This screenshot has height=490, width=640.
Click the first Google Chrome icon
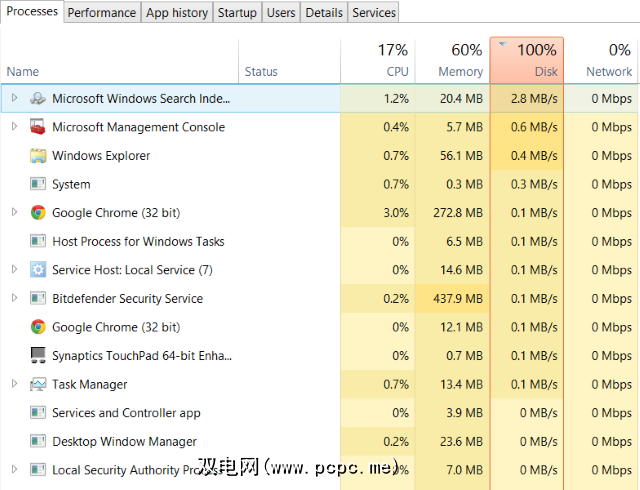pyautogui.click(x=38, y=213)
